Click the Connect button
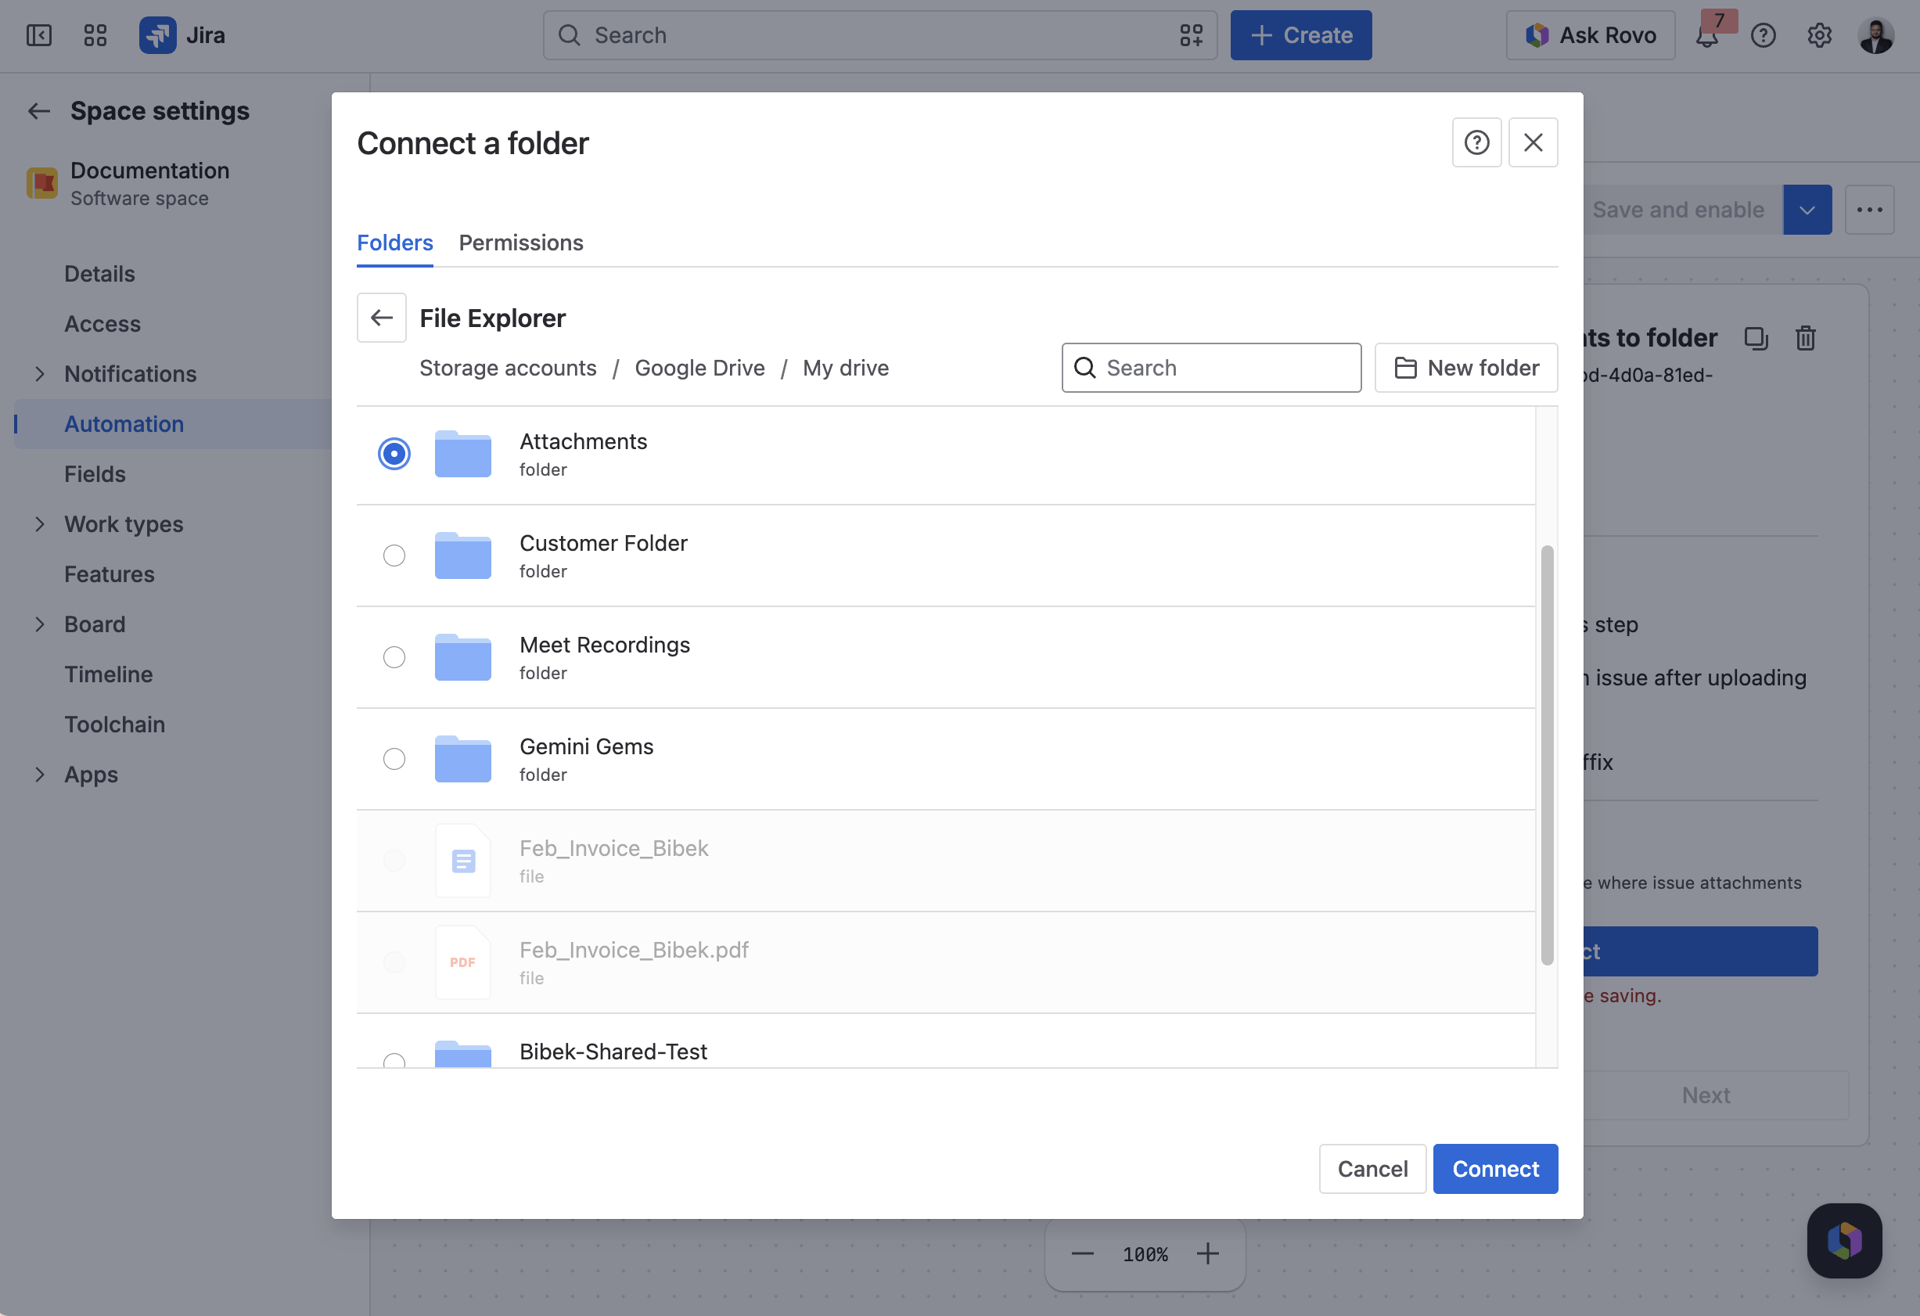Image resolution: width=1920 pixels, height=1316 pixels. pos(1495,1168)
